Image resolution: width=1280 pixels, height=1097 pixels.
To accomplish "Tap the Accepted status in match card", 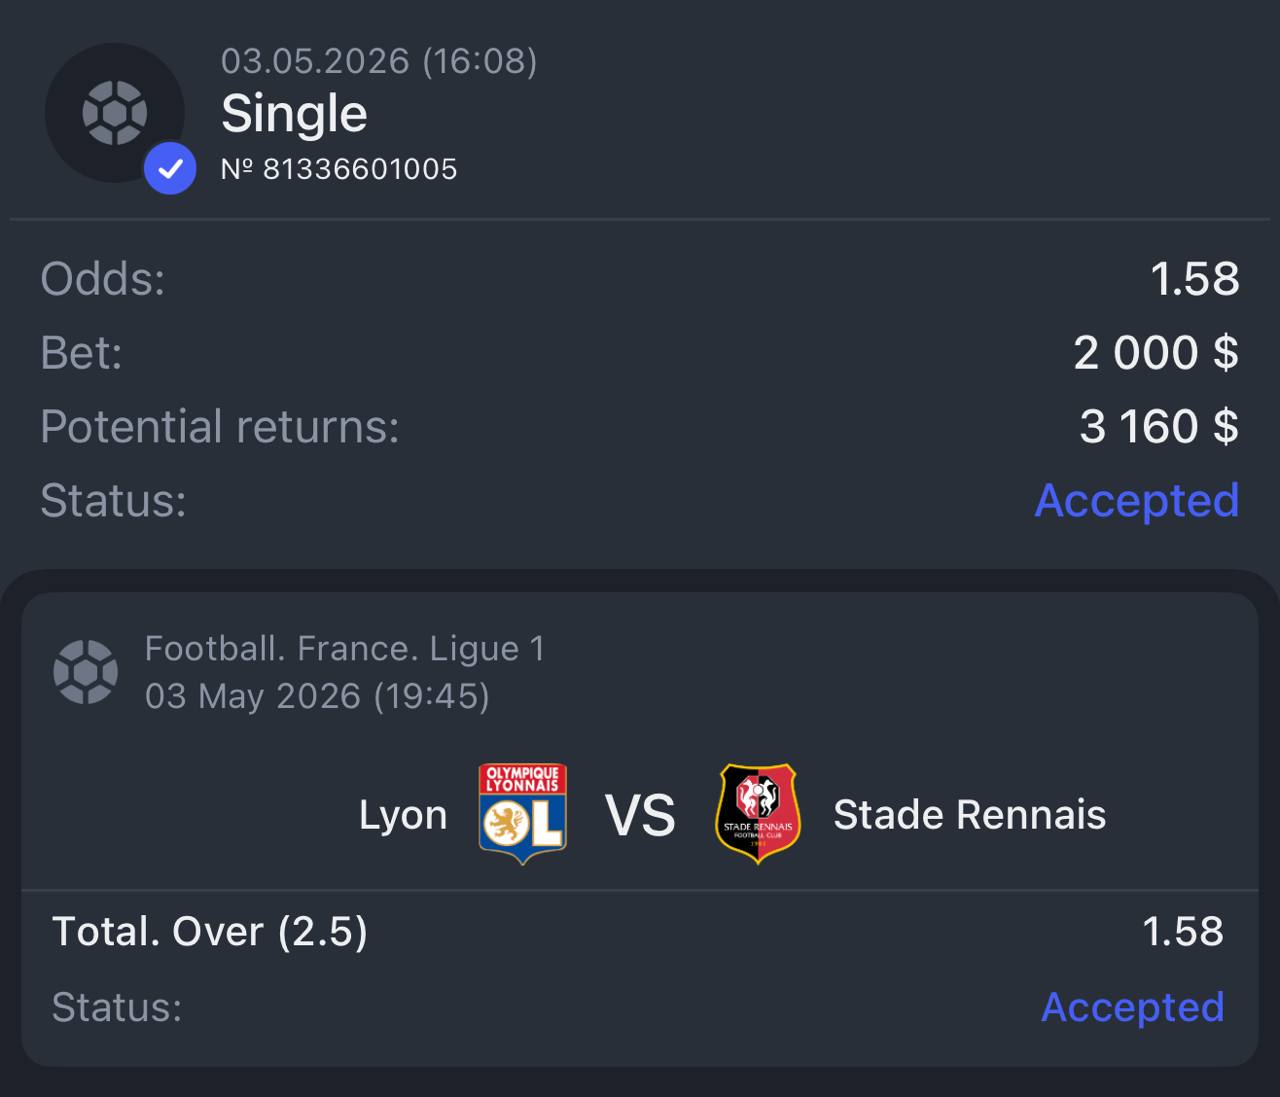I will (x=1133, y=1007).
